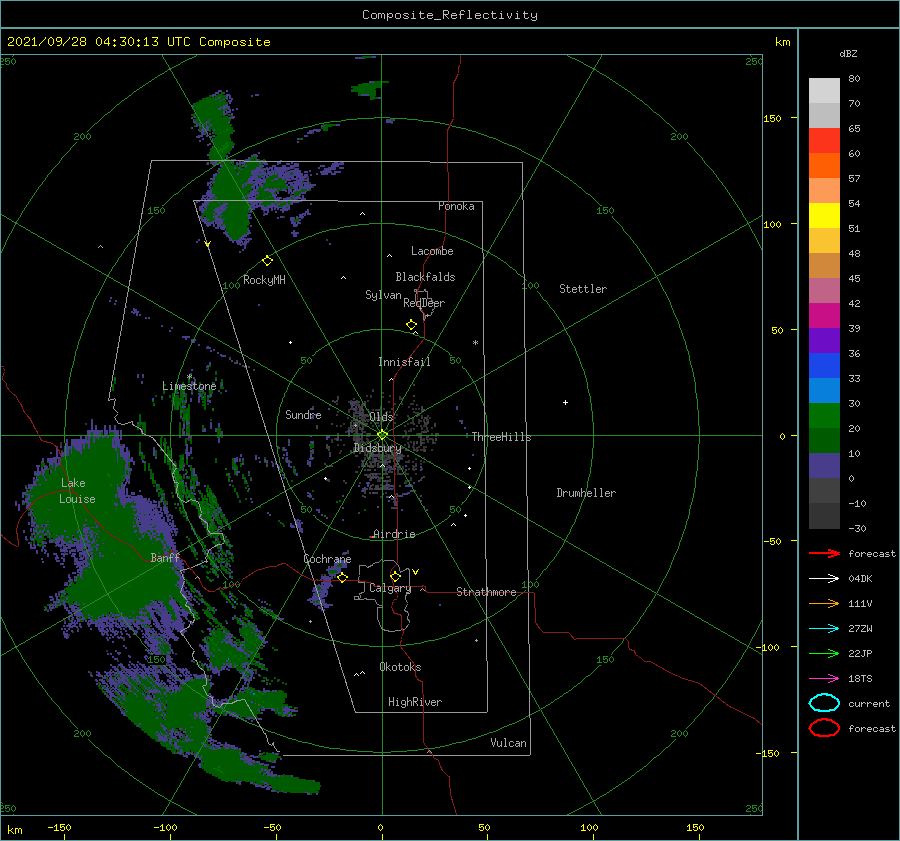The image size is (900, 841).
Task: Click the yellow diamond marker near RockyMH
Action: [x=267, y=261]
